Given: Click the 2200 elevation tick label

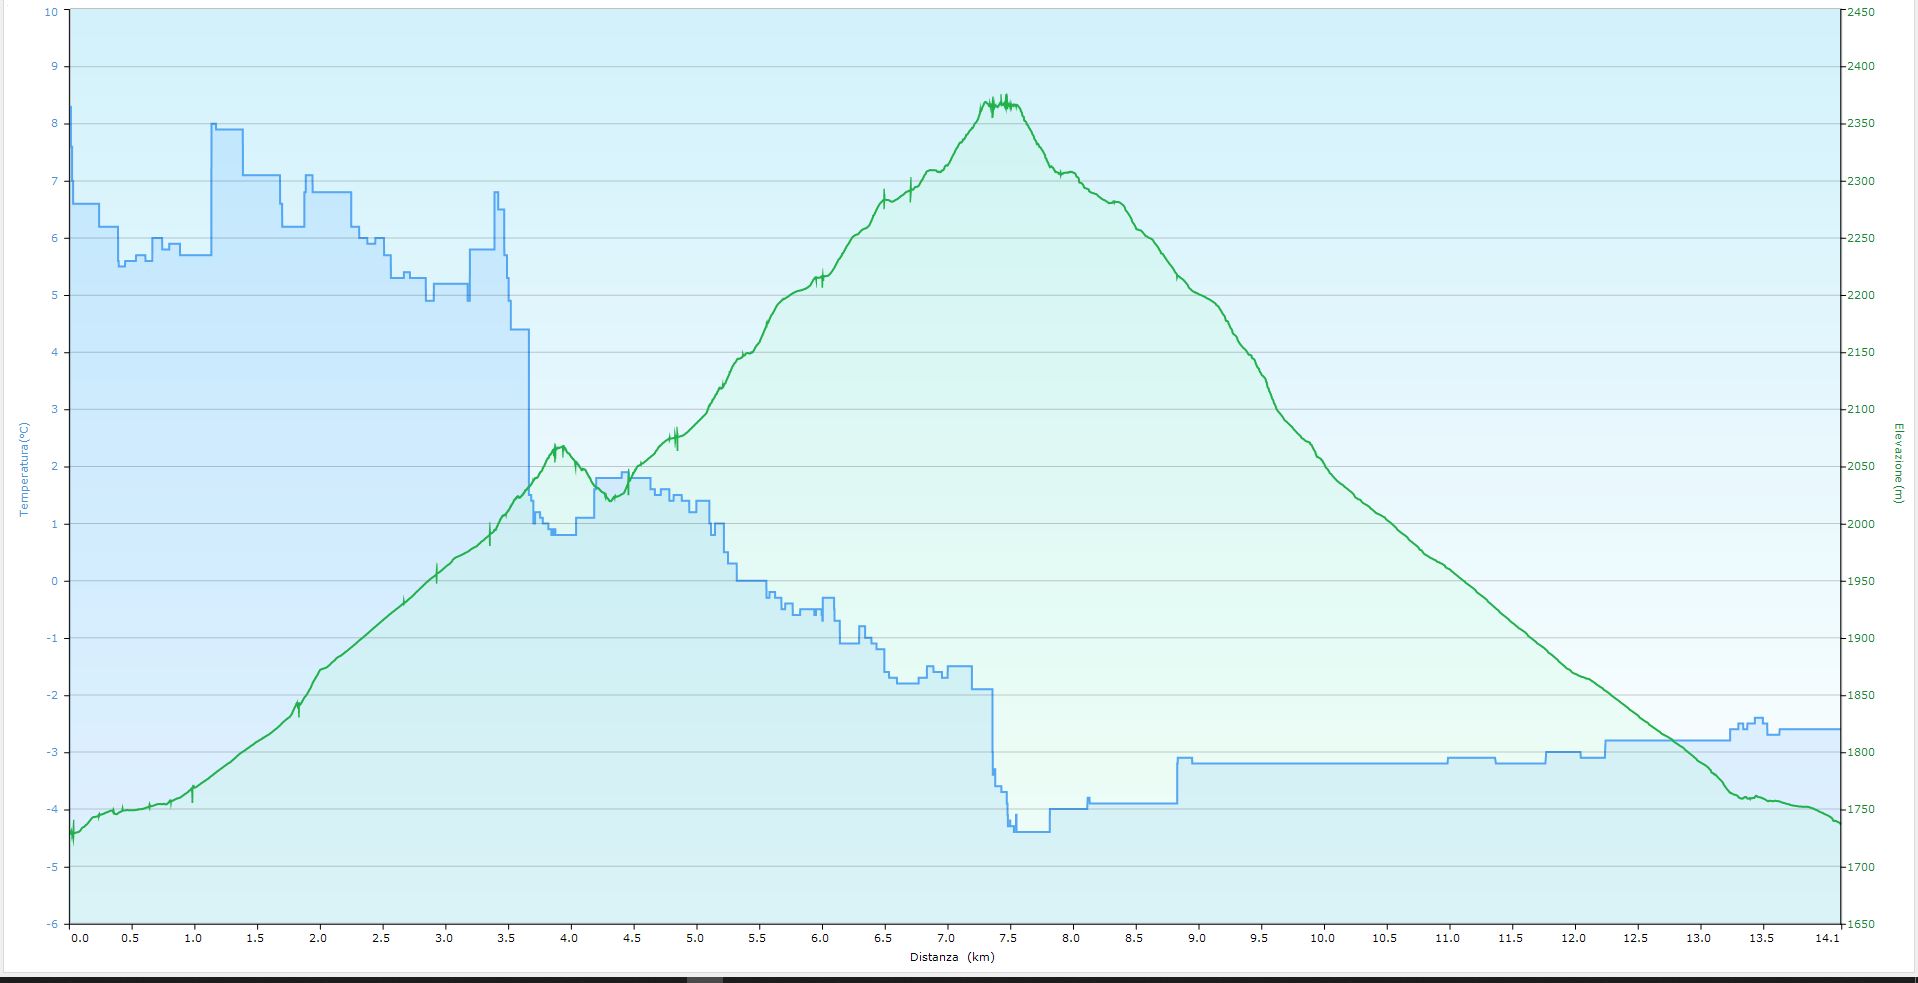Looking at the screenshot, I should (x=1861, y=296).
